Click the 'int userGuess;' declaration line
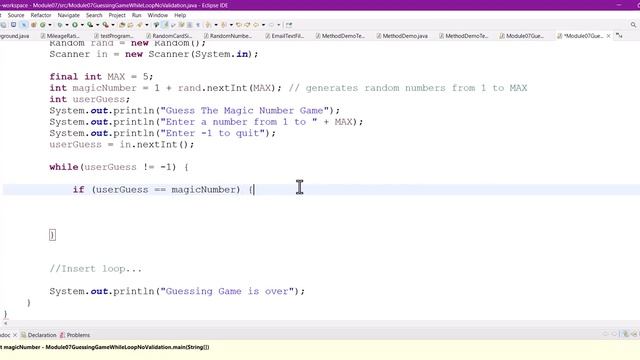The image size is (640, 360). [x=89, y=99]
